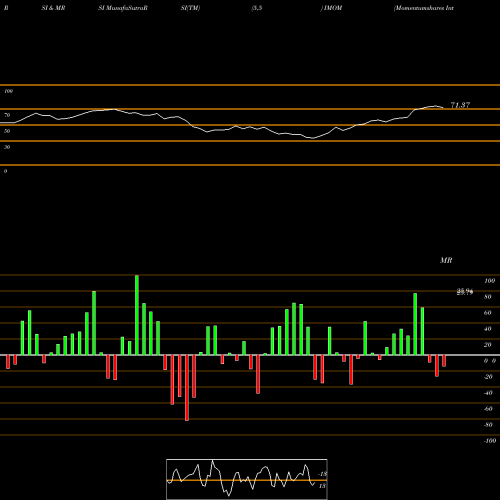This screenshot has width=500, height=500.
Task: Click the -80 label on MR axis
Action: 488,425
